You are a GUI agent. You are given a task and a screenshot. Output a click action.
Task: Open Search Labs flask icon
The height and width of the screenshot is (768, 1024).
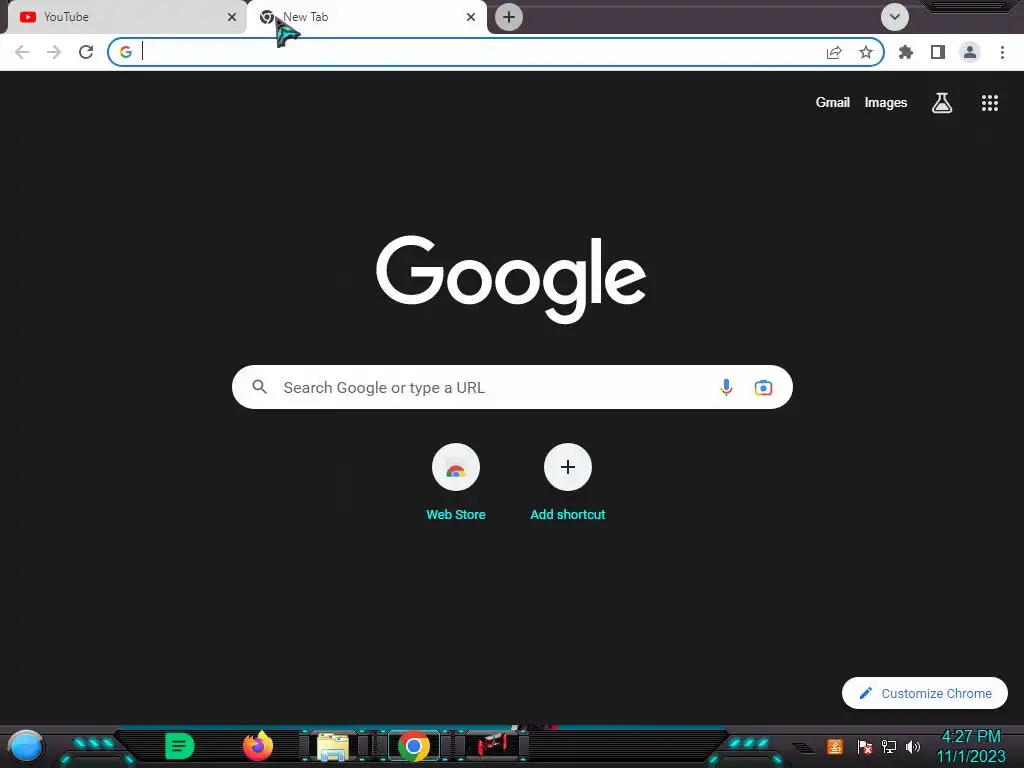942,103
